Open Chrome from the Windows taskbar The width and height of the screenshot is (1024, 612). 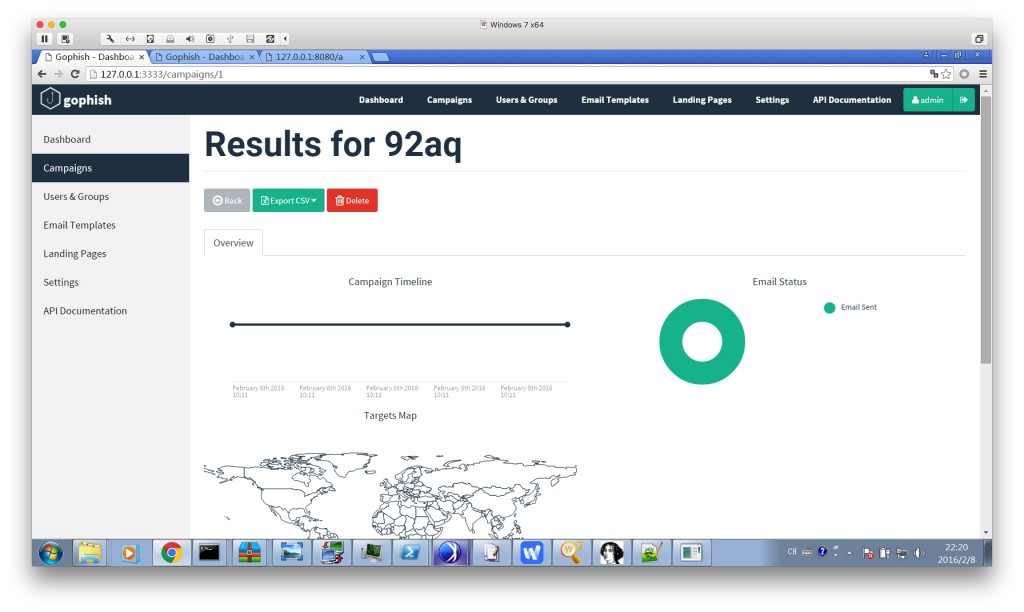(x=171, y=552)
